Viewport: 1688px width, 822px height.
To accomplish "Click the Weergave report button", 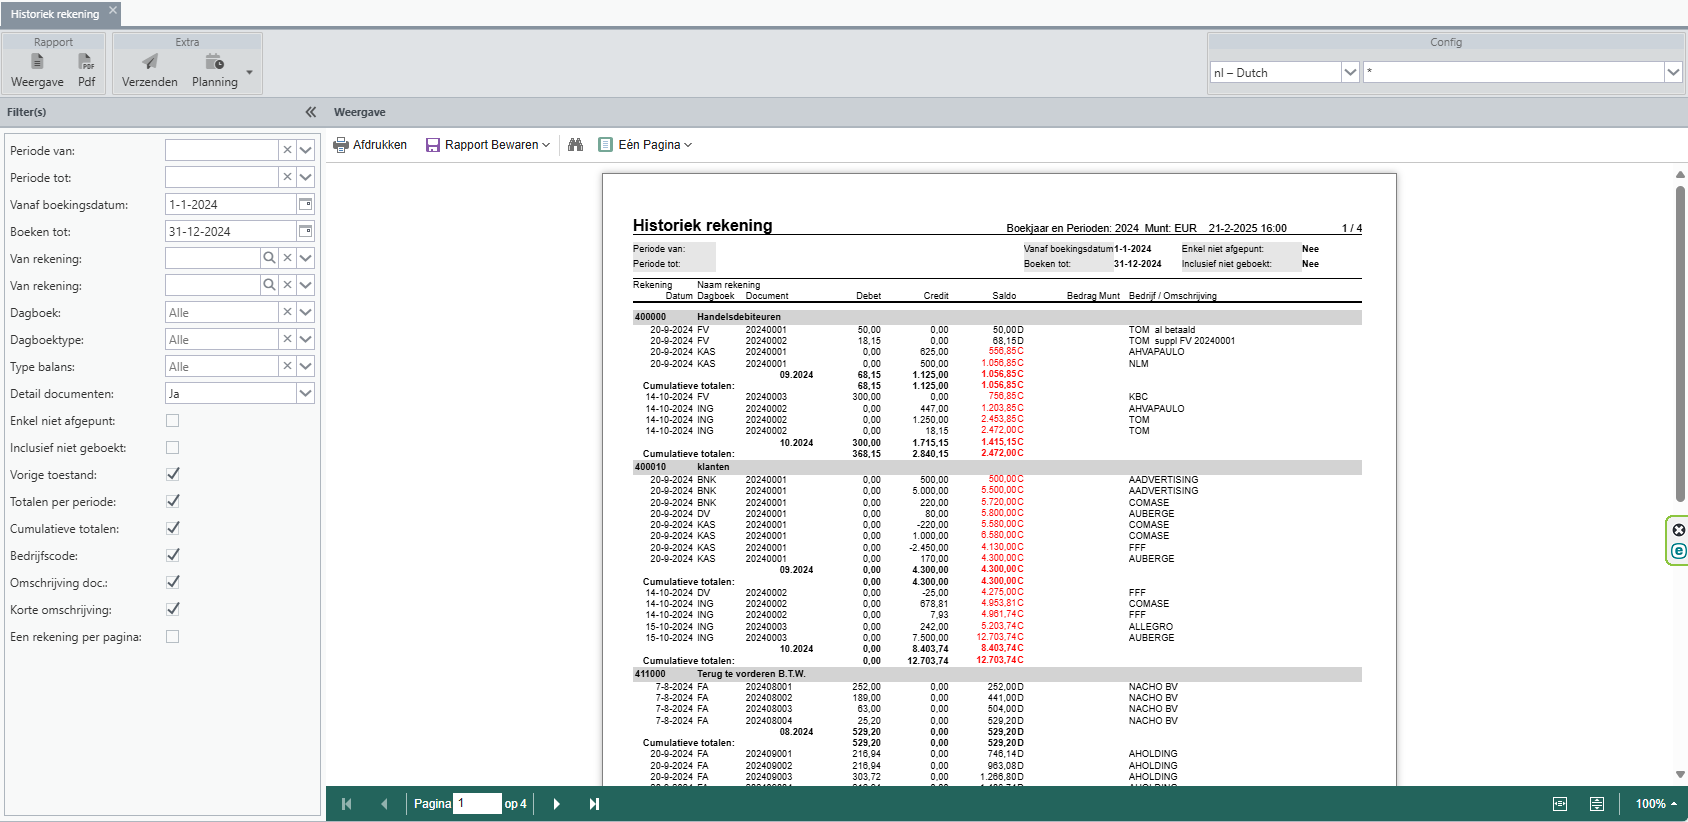I will pyautogui.click(x=37, y=71).
